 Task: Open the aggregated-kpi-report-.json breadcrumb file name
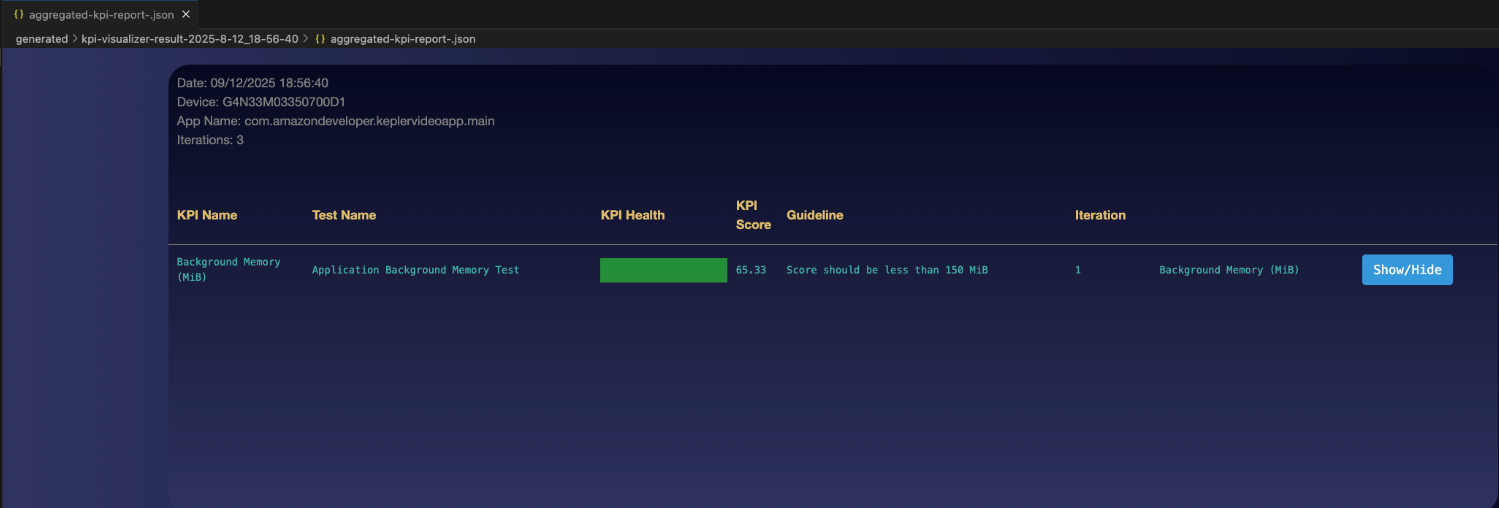pos(402,39)
